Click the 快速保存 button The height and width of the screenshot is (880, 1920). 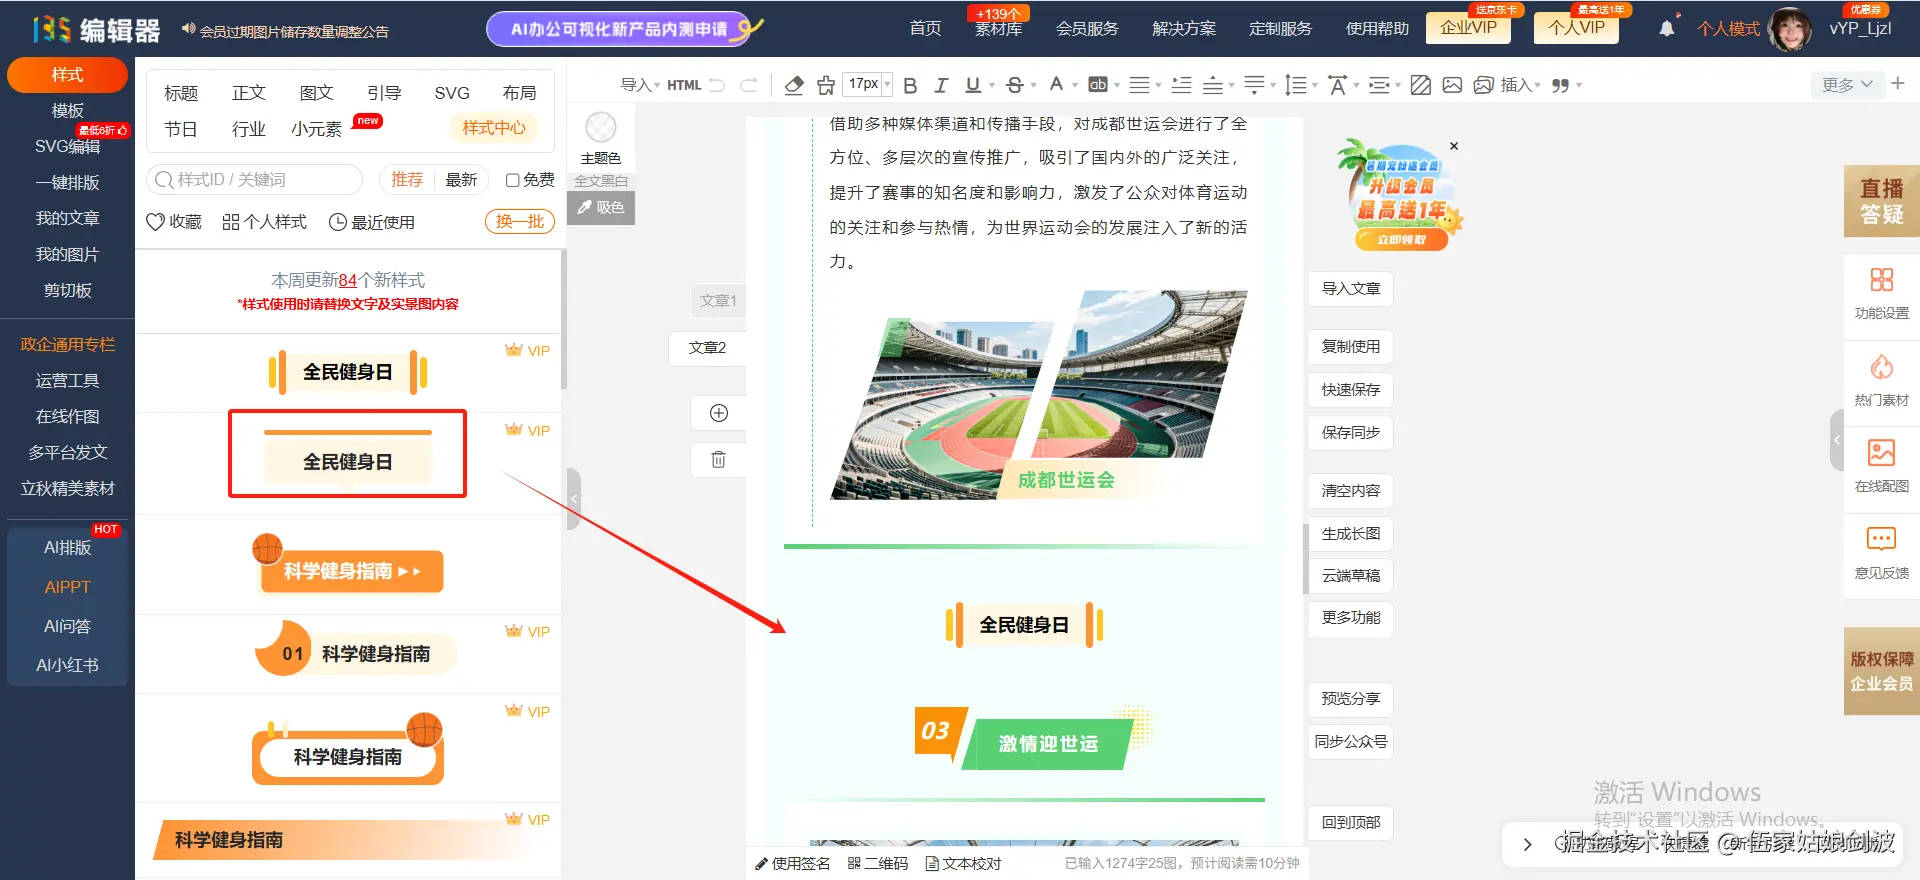pos(1351,390)
